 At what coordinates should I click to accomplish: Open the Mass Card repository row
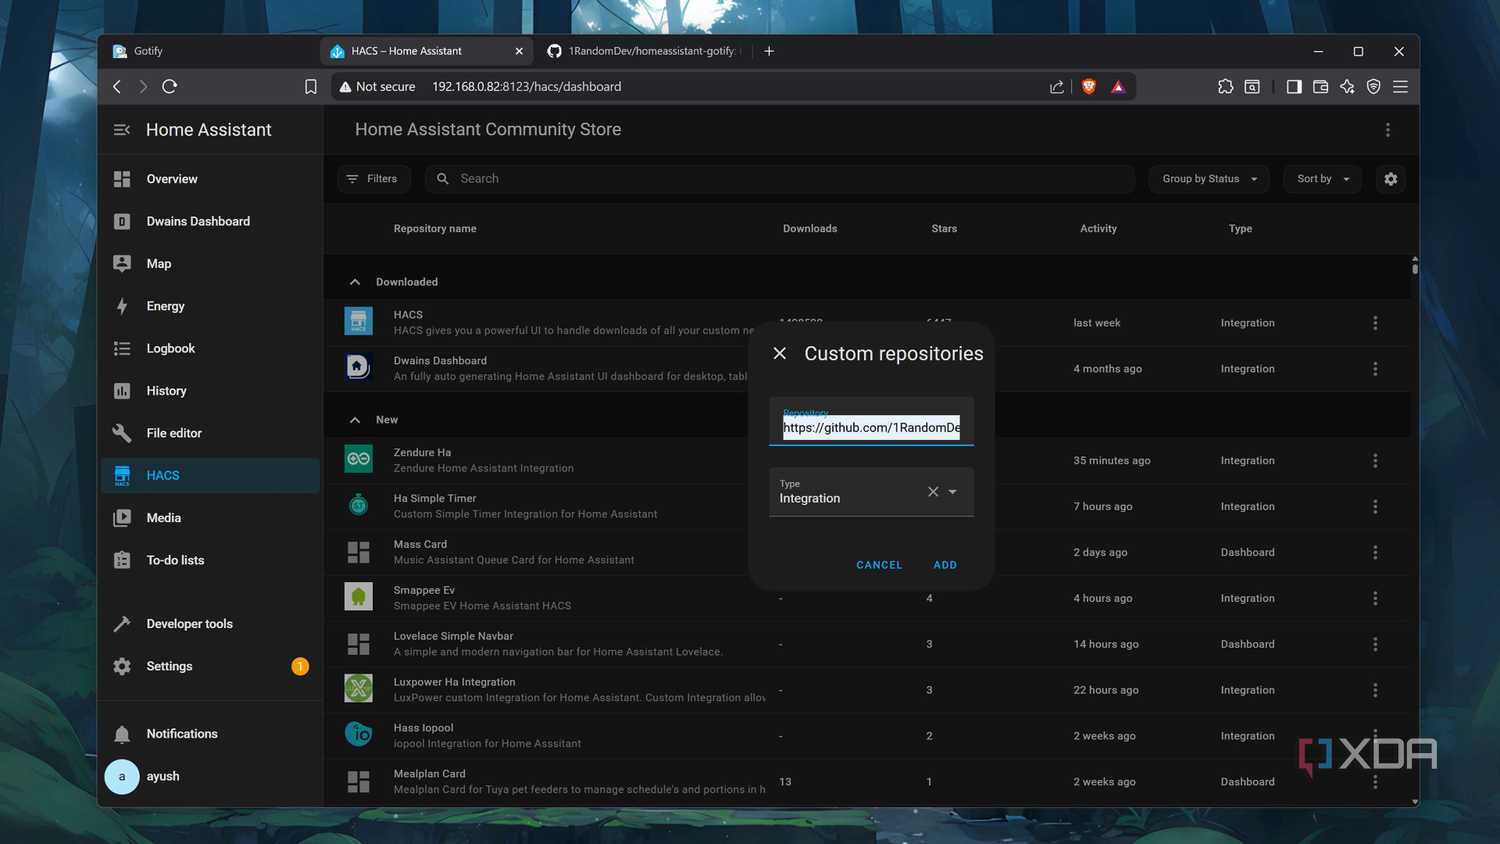coord(867,552)
